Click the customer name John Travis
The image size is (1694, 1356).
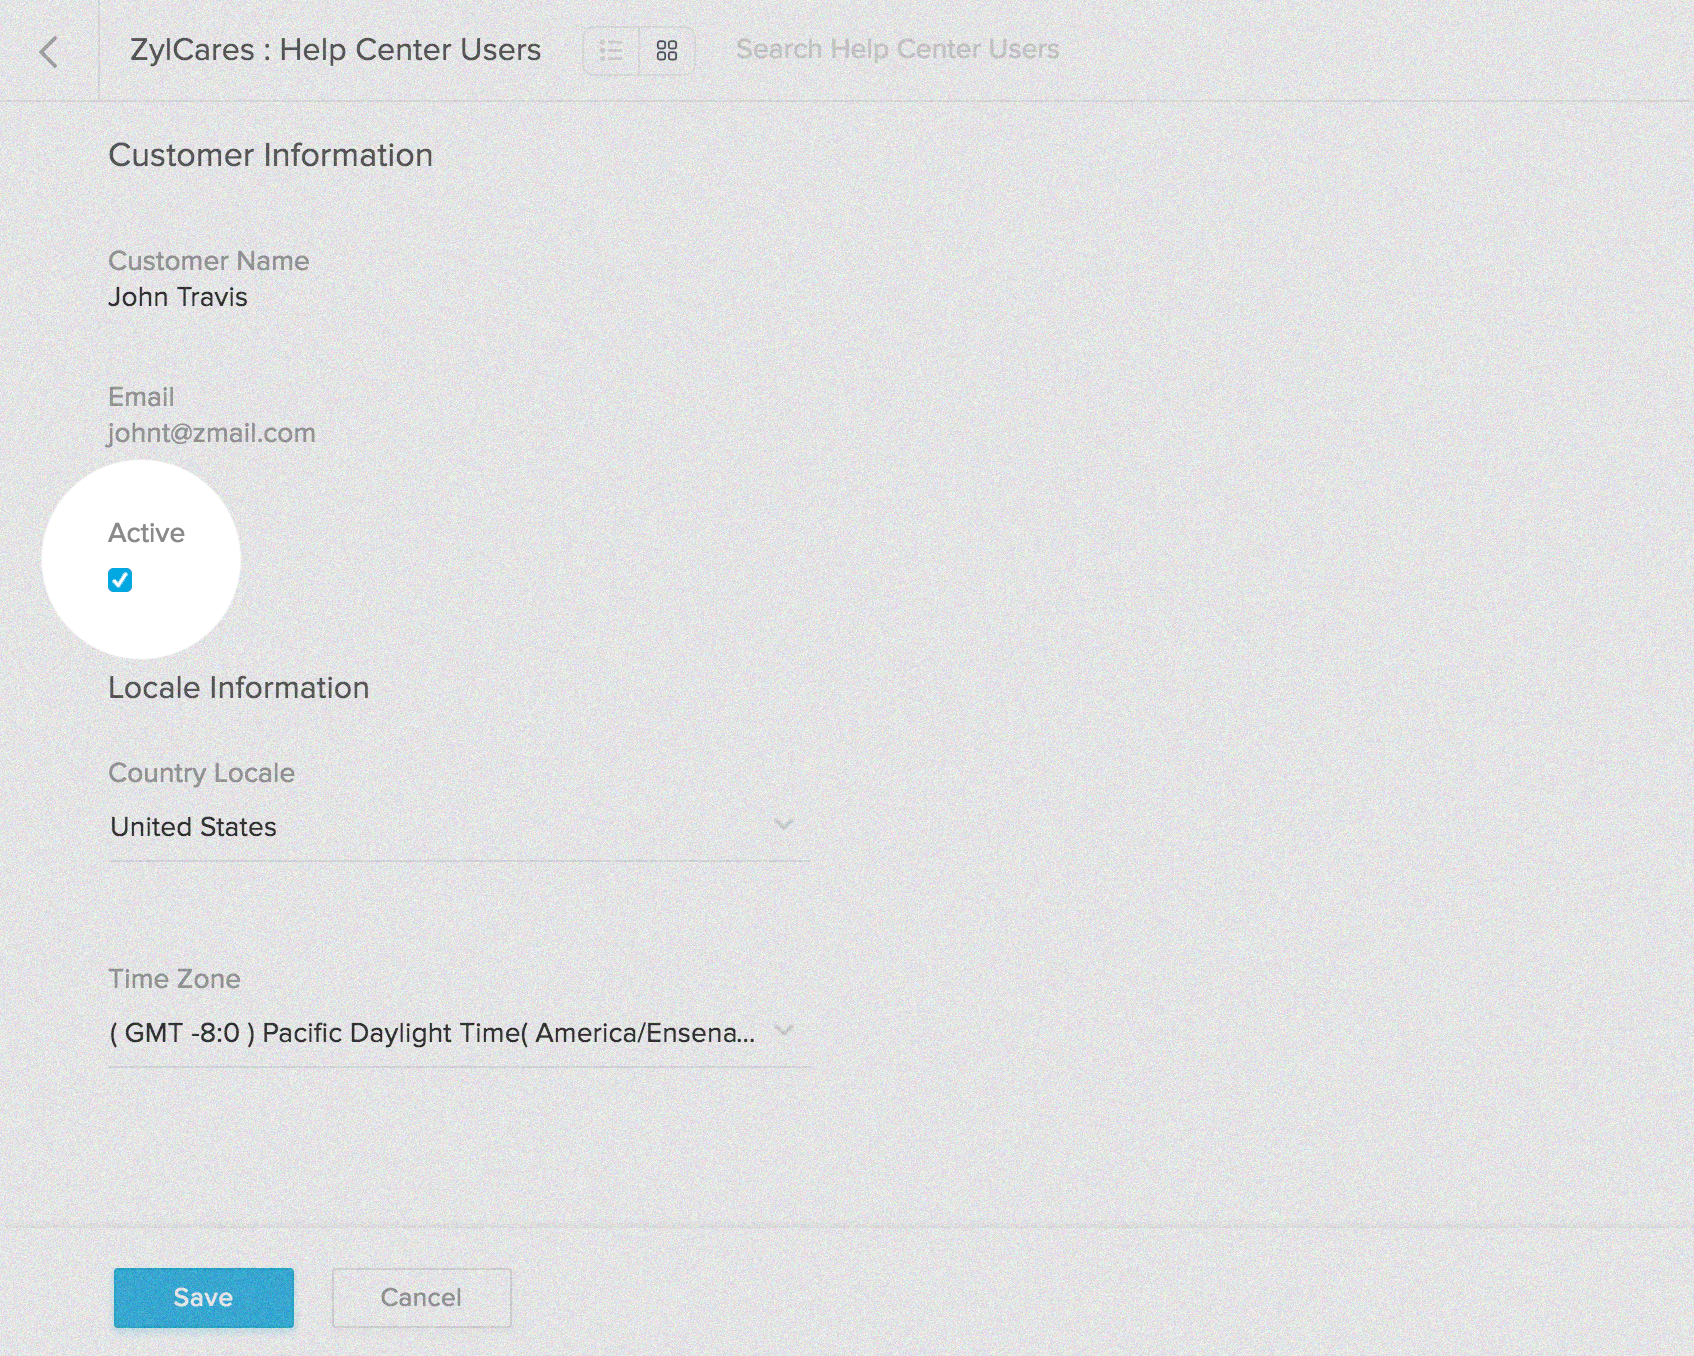coord(178,297)
